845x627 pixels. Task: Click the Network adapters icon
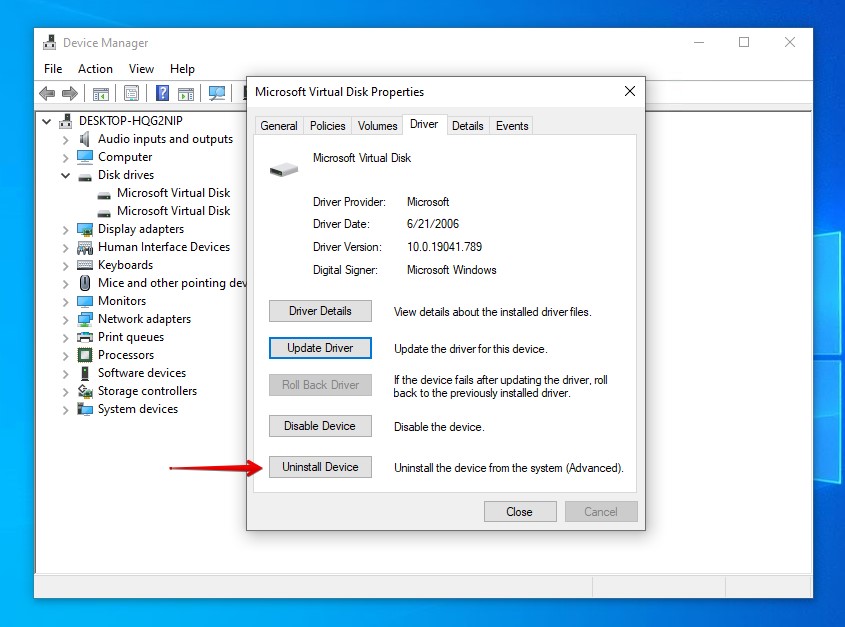point(85,319)
